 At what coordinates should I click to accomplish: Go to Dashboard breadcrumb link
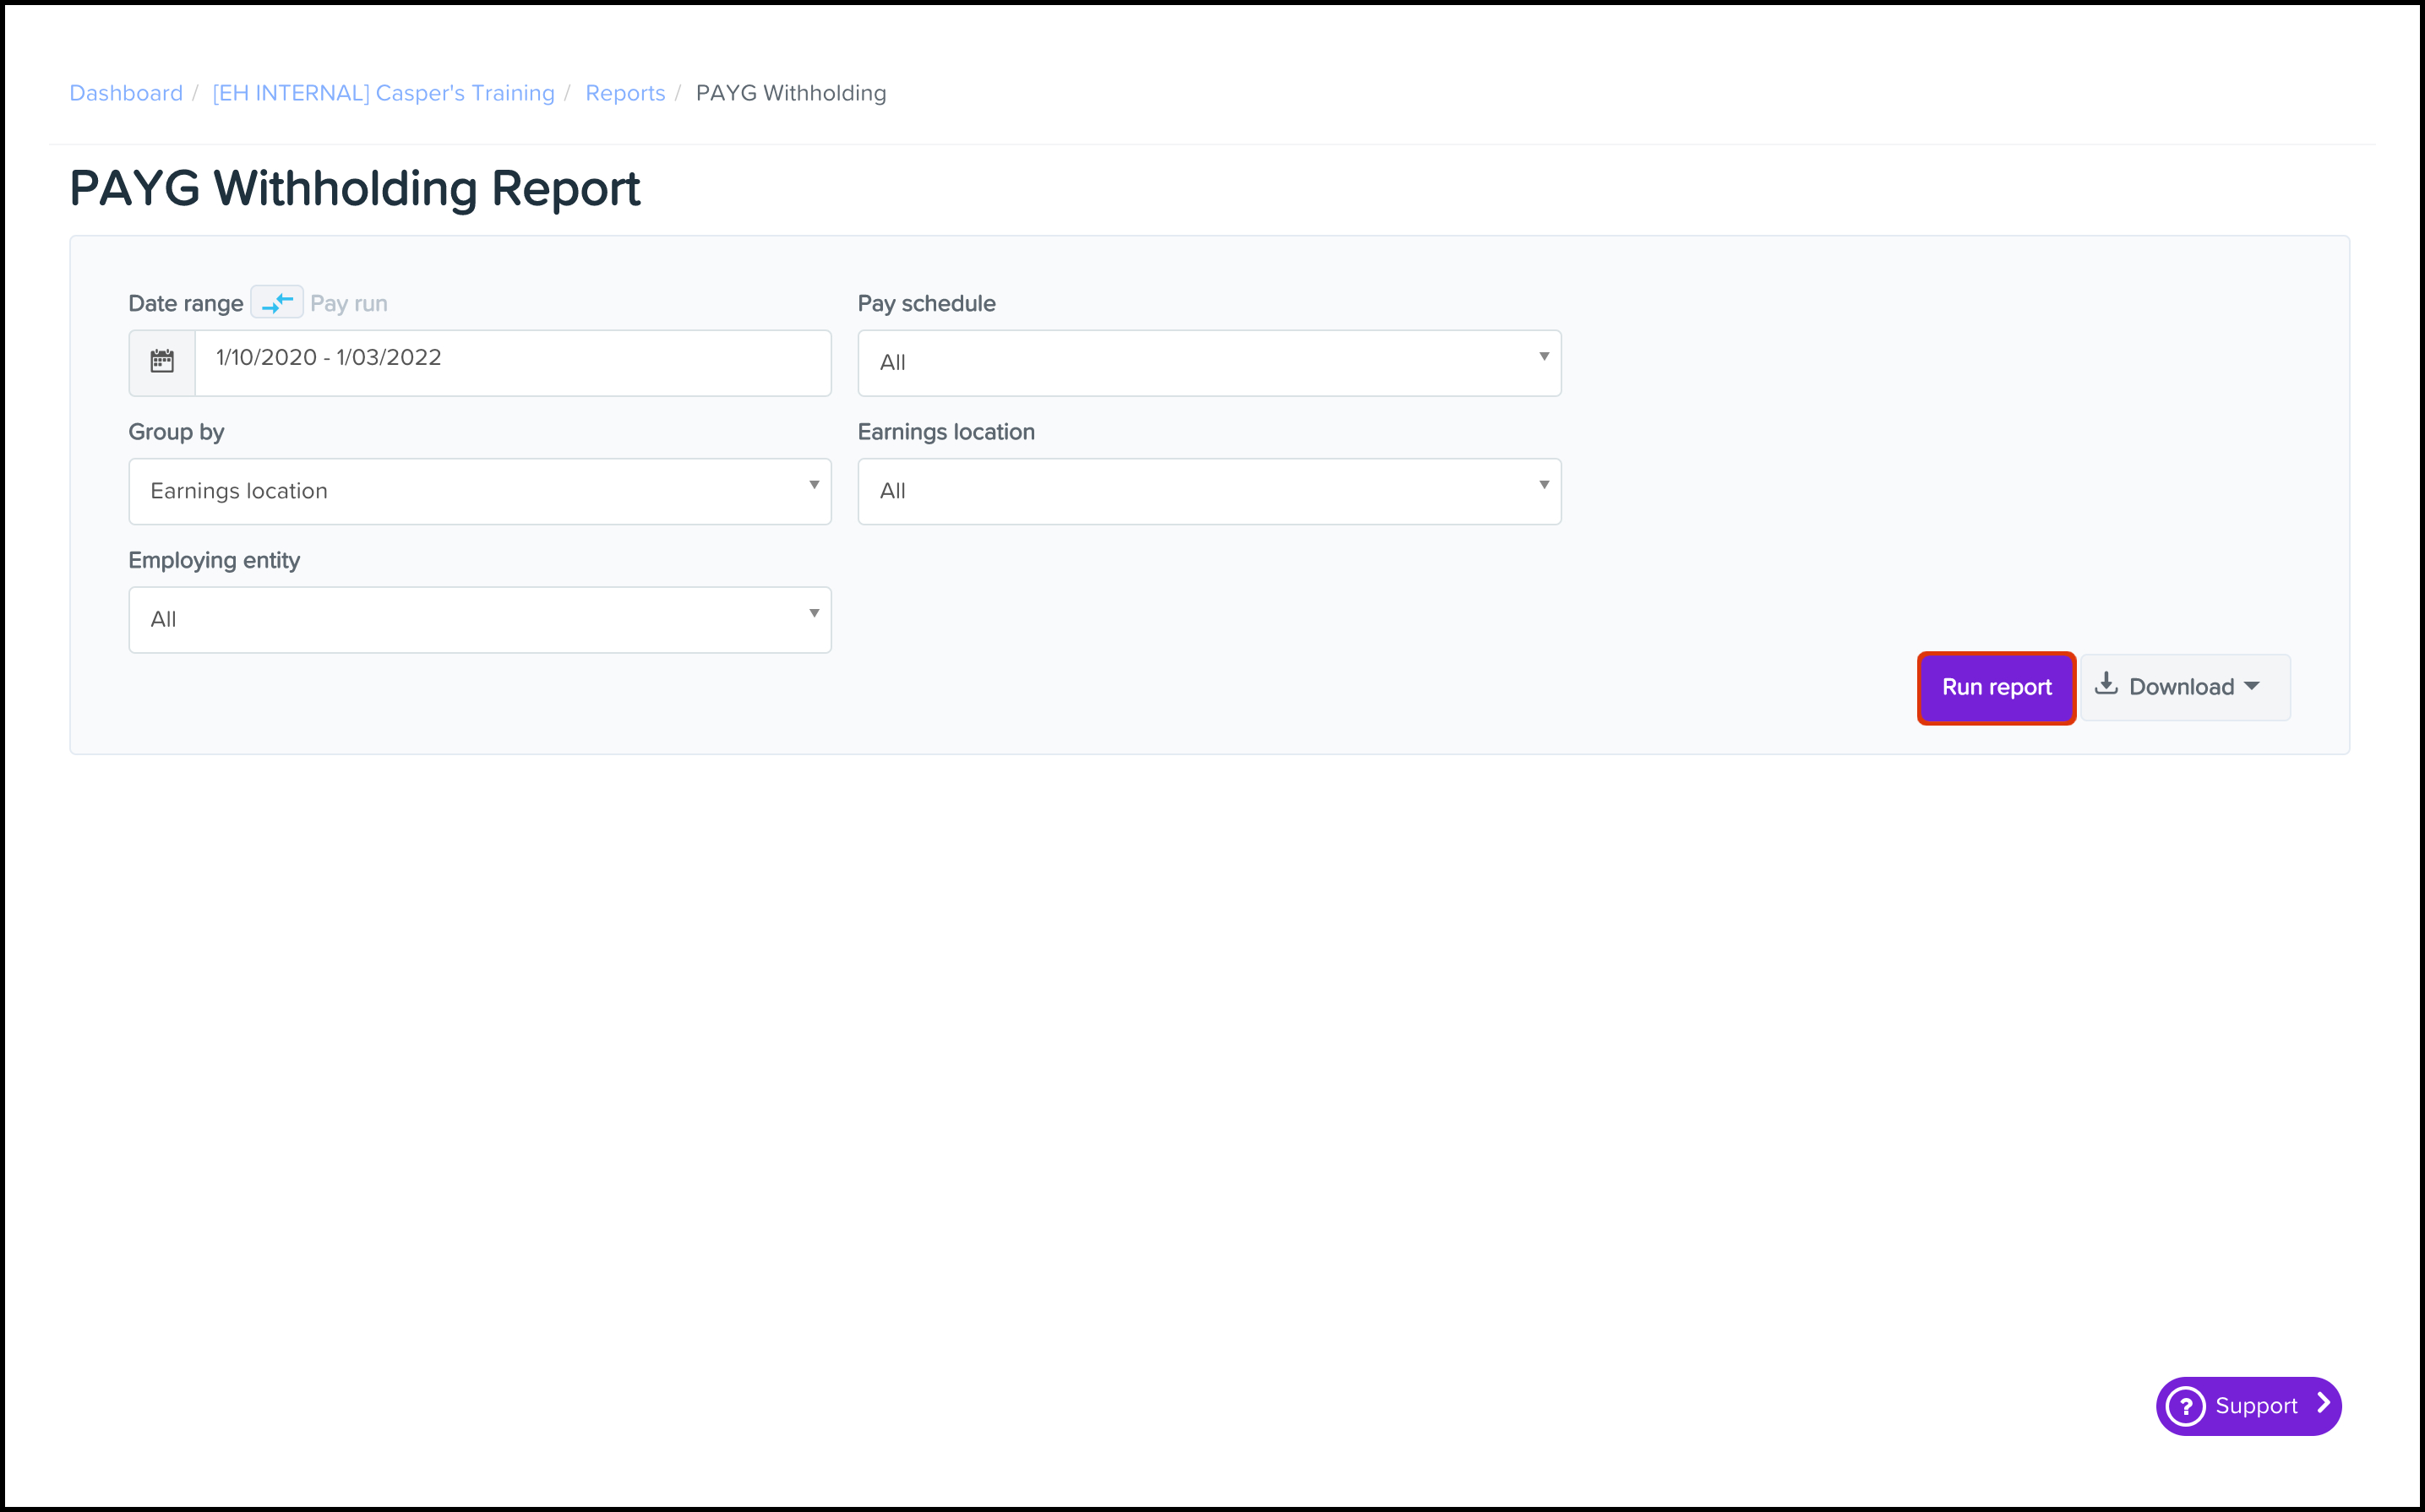pos(126,93)
